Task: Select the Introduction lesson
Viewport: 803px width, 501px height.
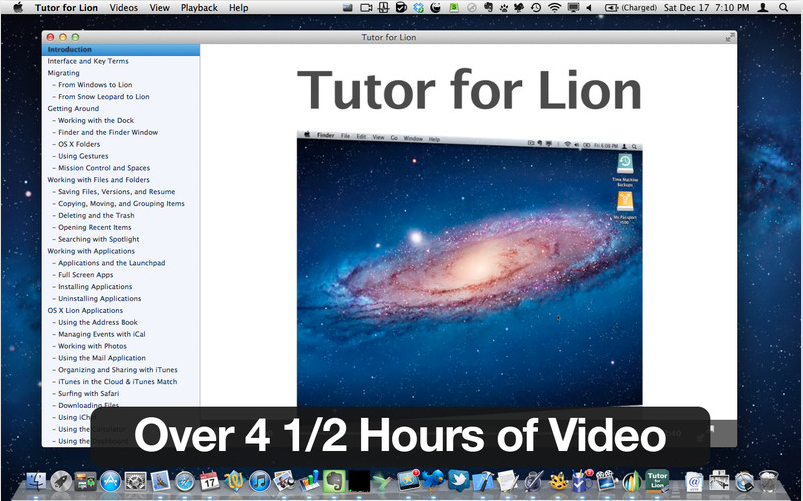Action: pyautogui.click(x=121, y=49)
